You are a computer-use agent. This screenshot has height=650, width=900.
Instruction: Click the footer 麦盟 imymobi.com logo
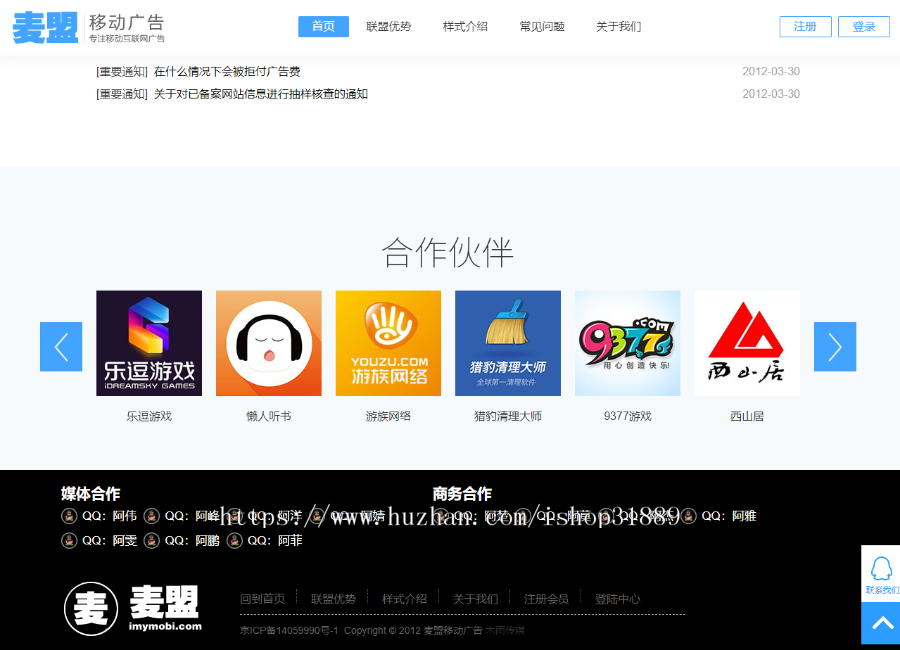pos(133,609)
